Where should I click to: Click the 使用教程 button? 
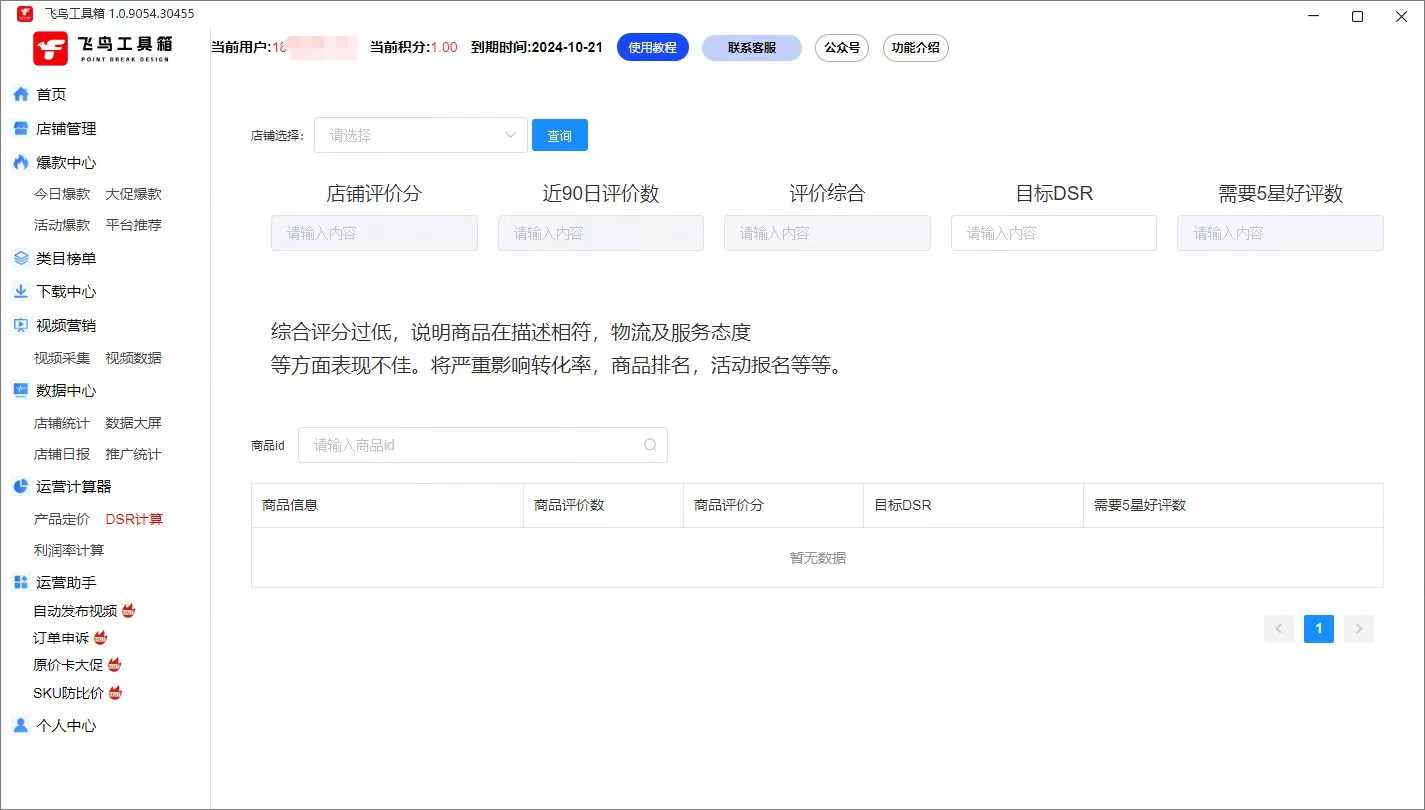pyautogui.click(x=652, y=47)
